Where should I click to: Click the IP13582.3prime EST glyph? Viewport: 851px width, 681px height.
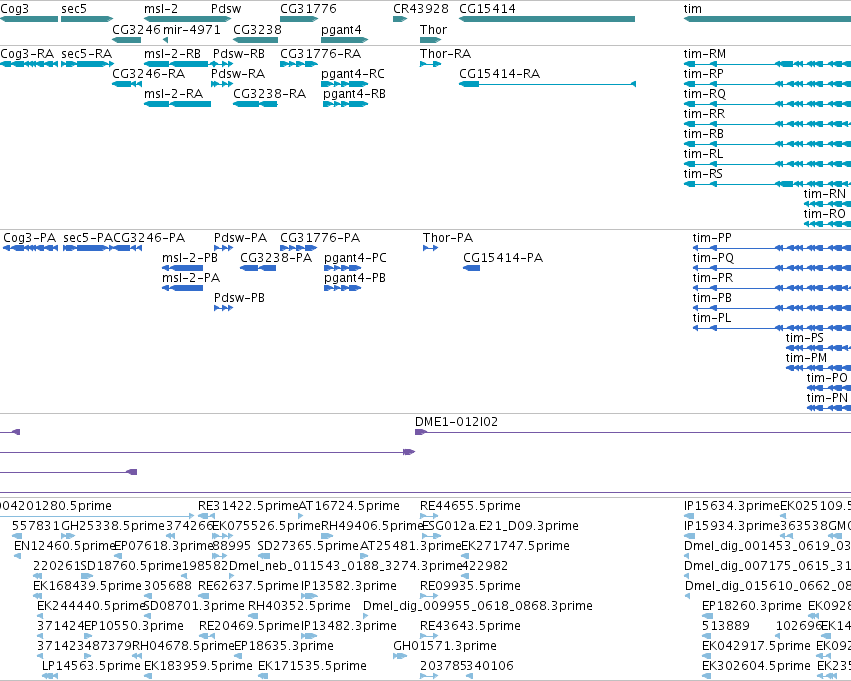309,596
